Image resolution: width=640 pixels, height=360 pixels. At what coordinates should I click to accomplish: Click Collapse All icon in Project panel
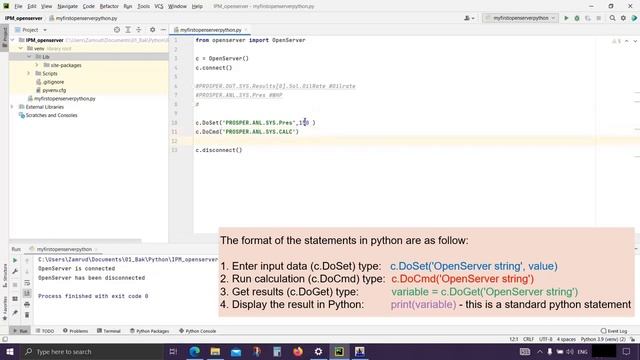139,30
